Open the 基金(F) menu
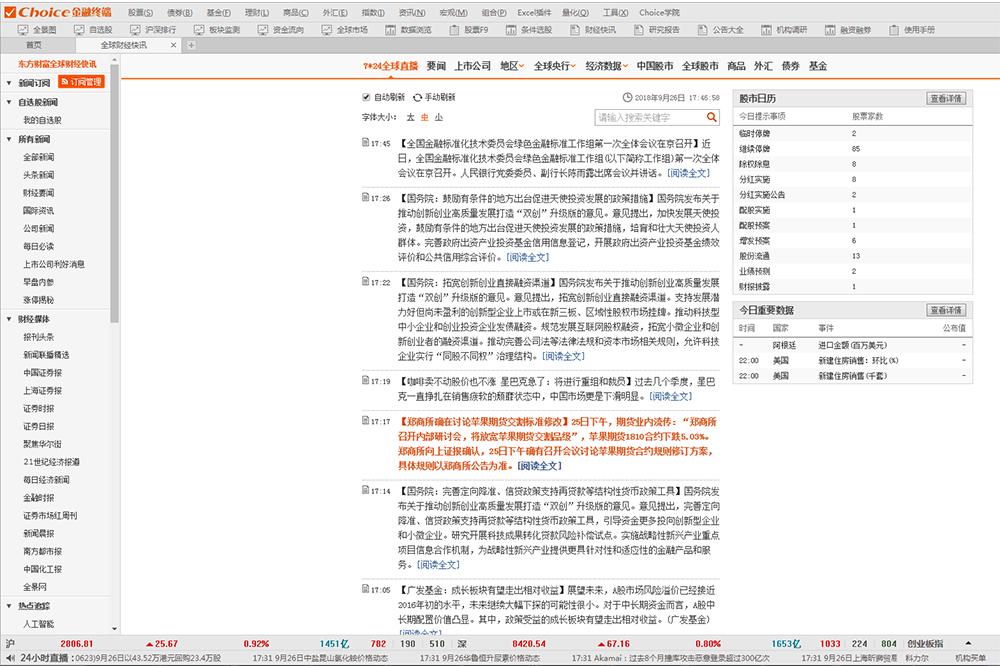The image size is (1000, 666). (x=219, y=12)
